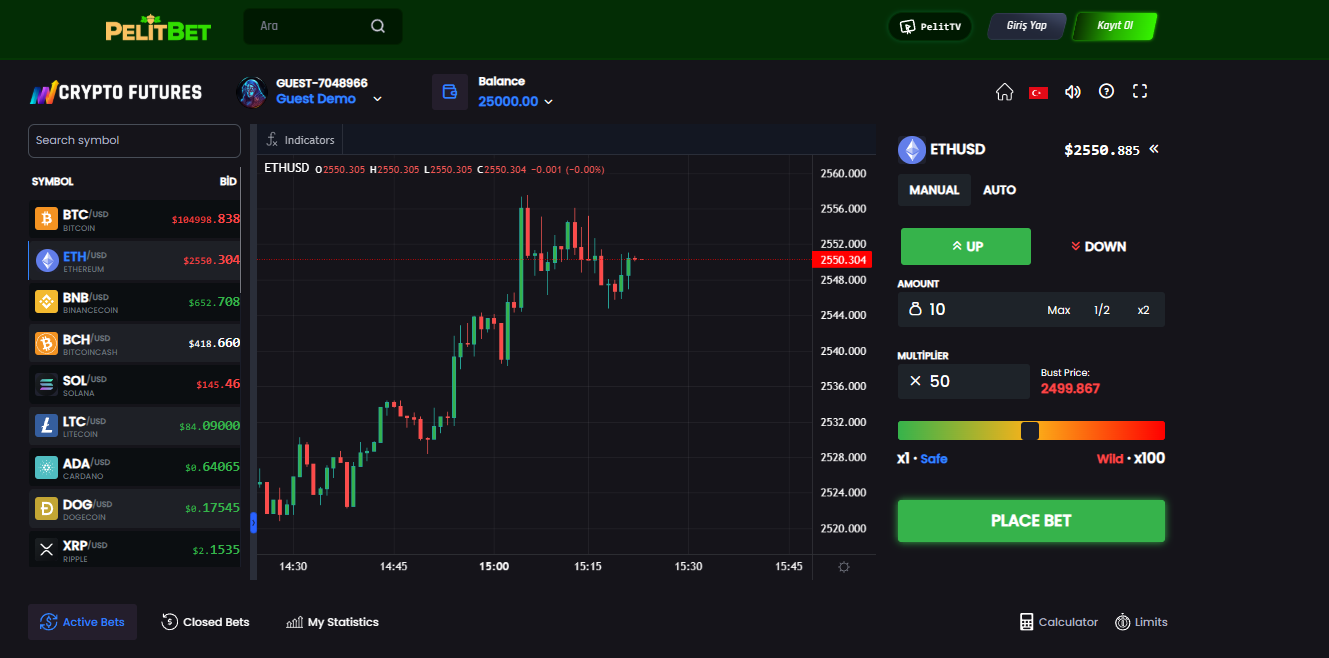Open the Active Bets tab
Image resolution: width=1329 pixels, height=658 pixels.
tap(82, 622)
